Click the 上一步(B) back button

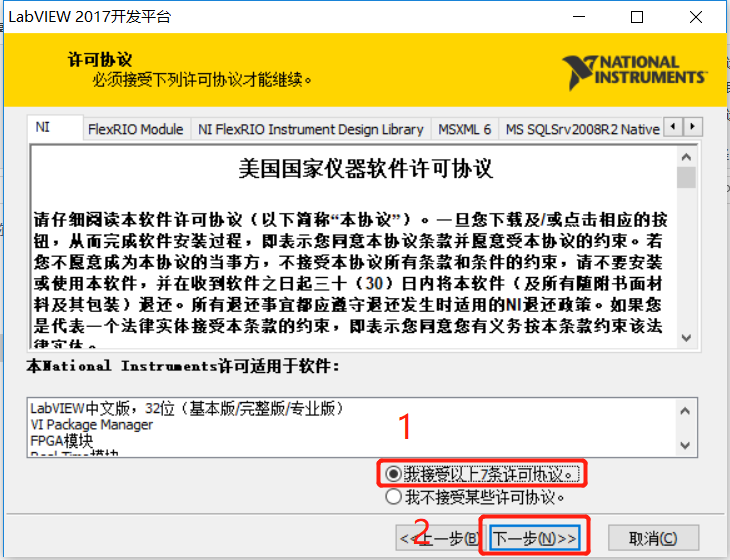(438, 539)
